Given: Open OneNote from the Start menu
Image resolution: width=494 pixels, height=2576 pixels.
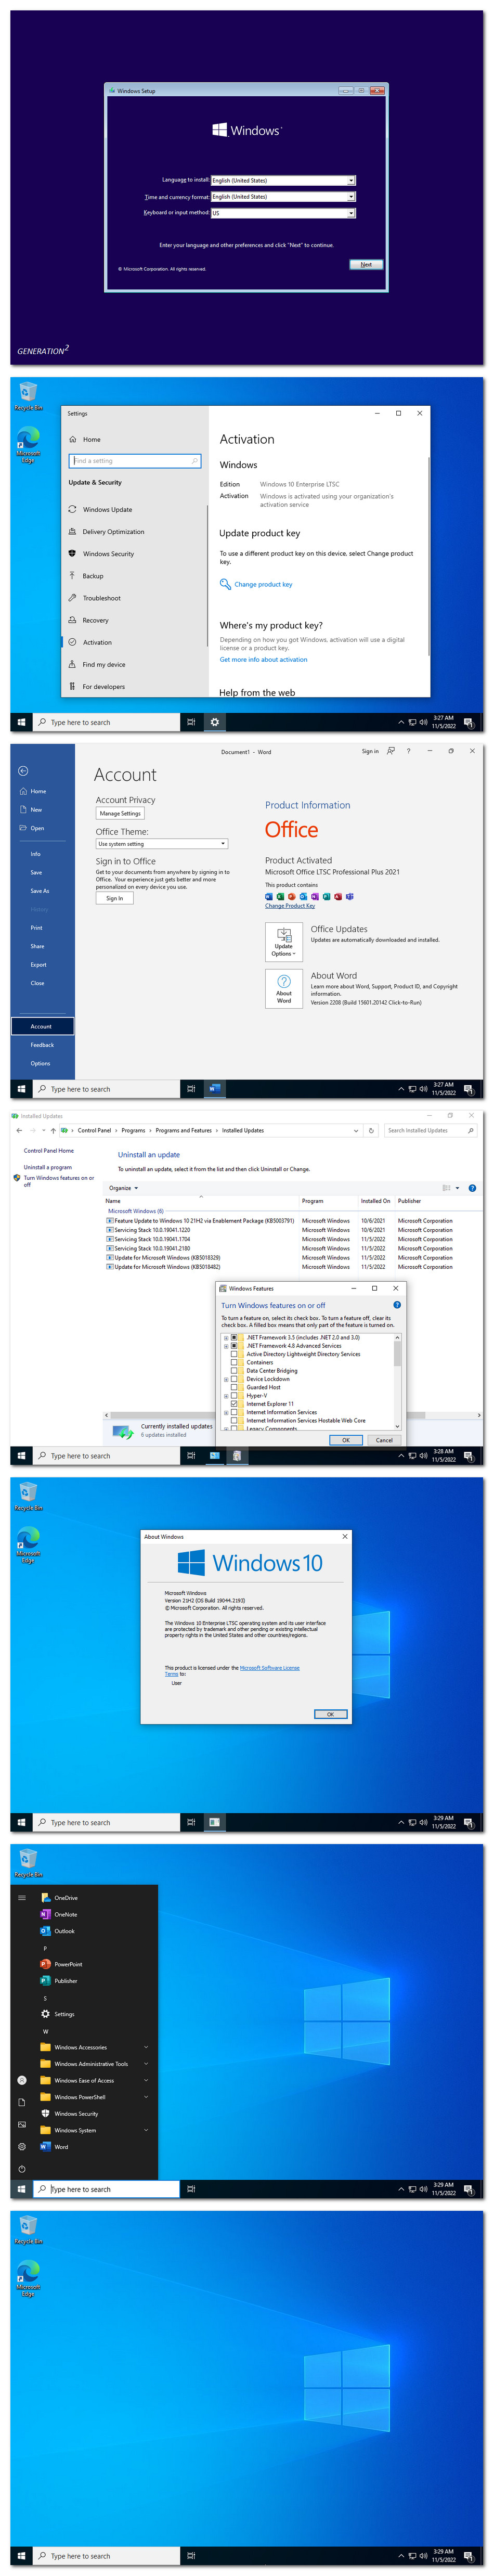Looking at the screenshot, I should pyautogui.click(x=65, y=1914).
